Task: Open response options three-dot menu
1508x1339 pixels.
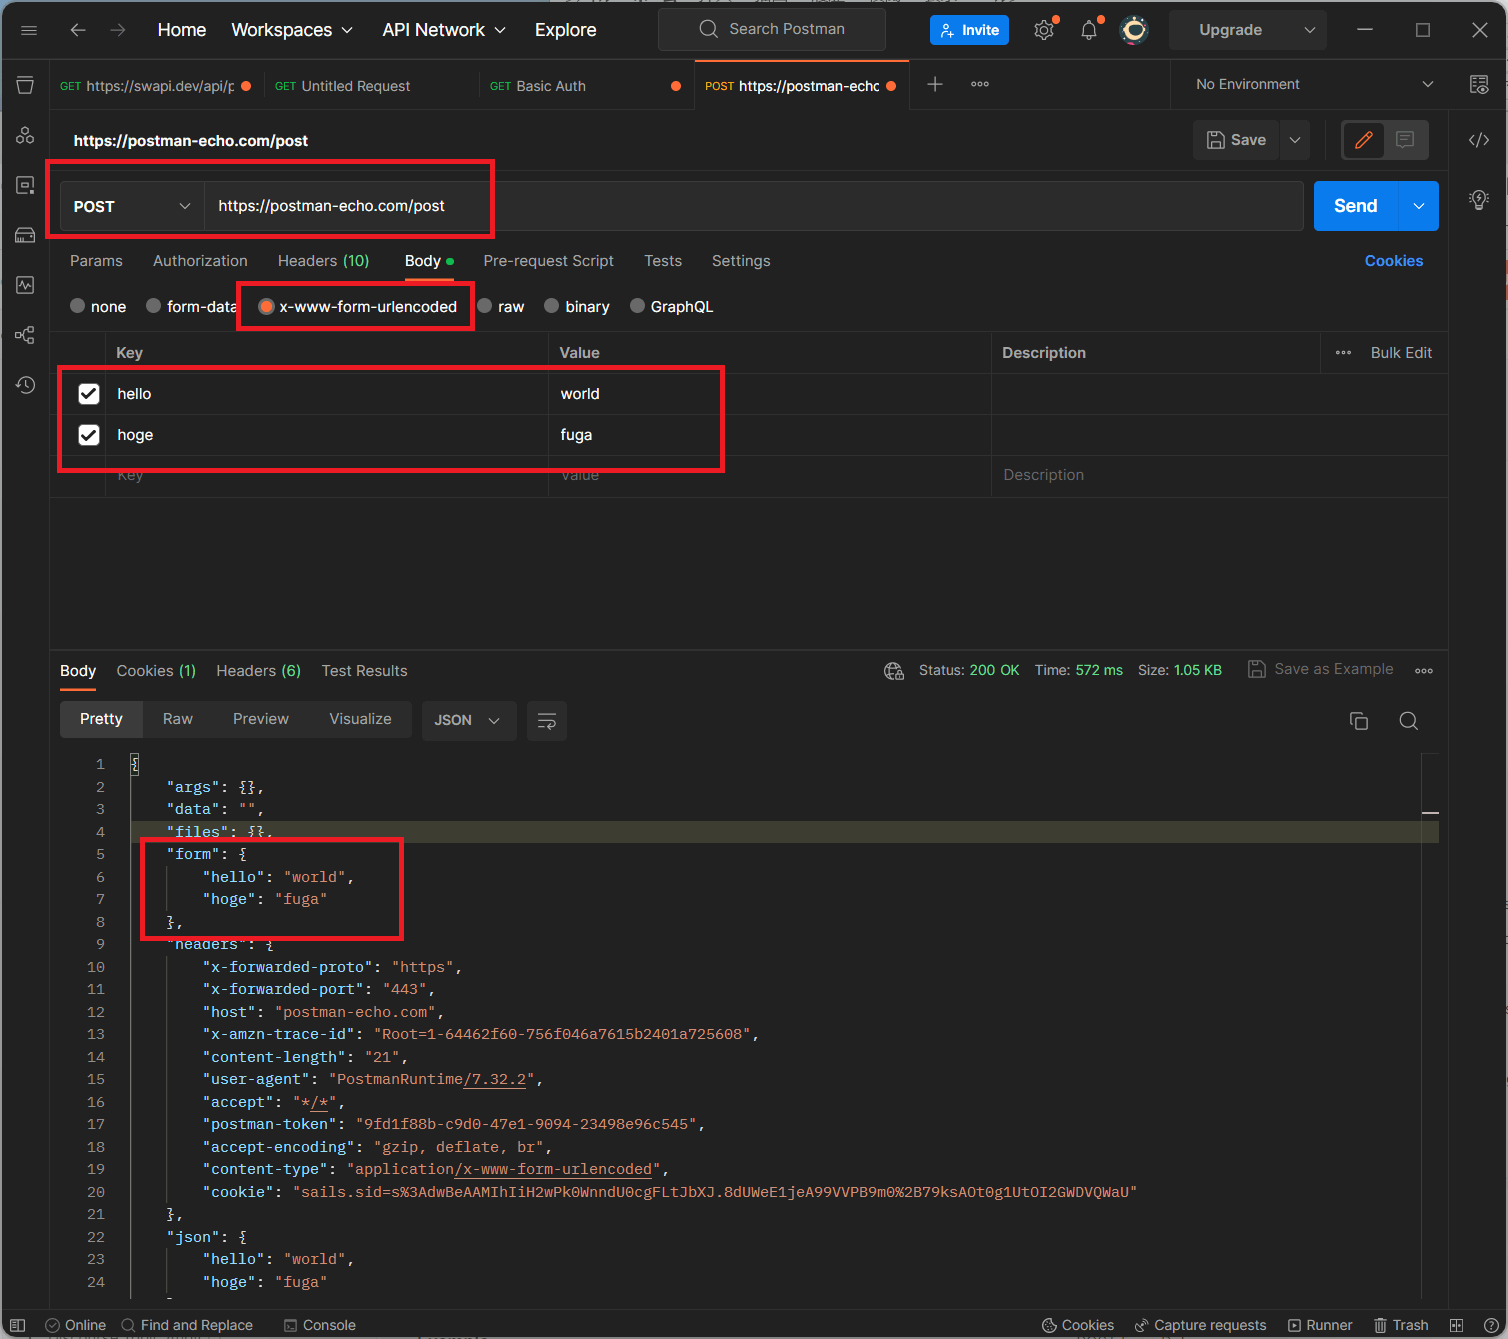Action: click(x=1424, y=671)
